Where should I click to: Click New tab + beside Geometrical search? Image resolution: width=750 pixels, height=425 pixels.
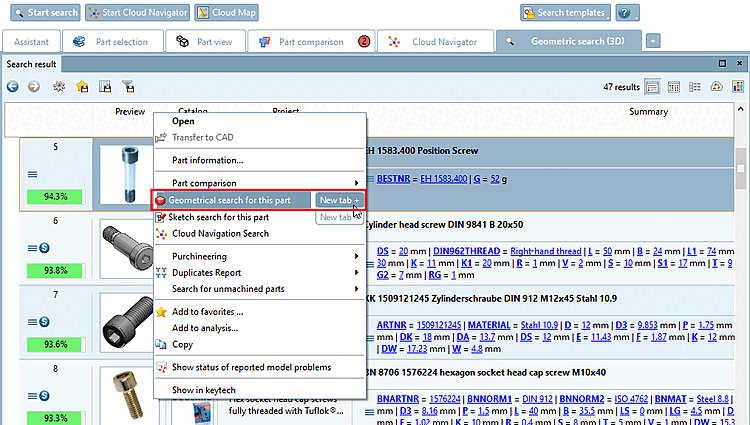click(x=339, y=200)
